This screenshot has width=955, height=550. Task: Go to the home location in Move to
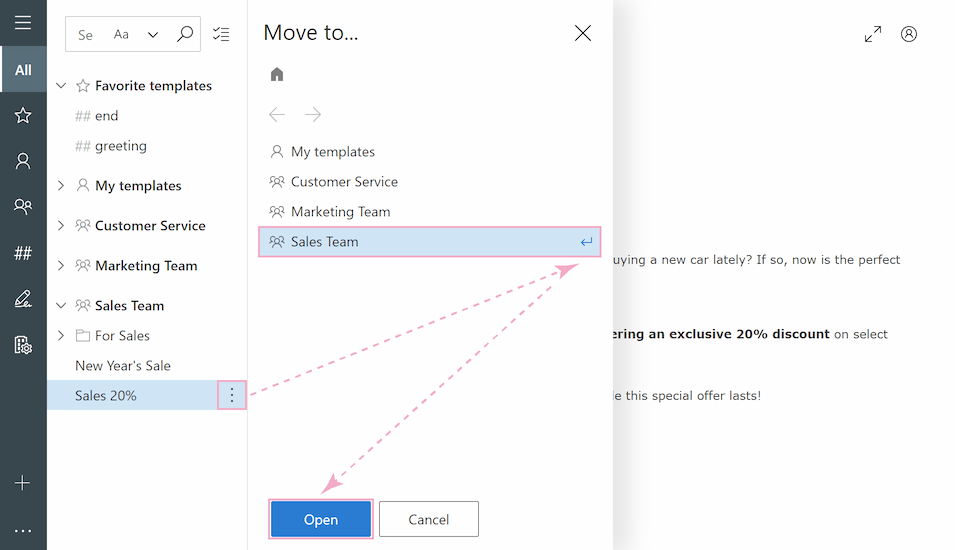pos(277,74)
